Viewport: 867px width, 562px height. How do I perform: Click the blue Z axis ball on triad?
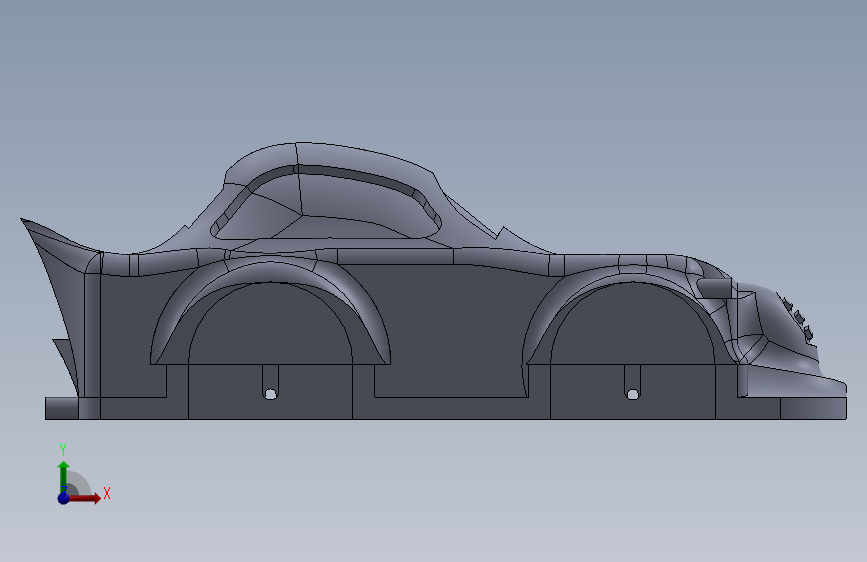(x=64, y=498)
